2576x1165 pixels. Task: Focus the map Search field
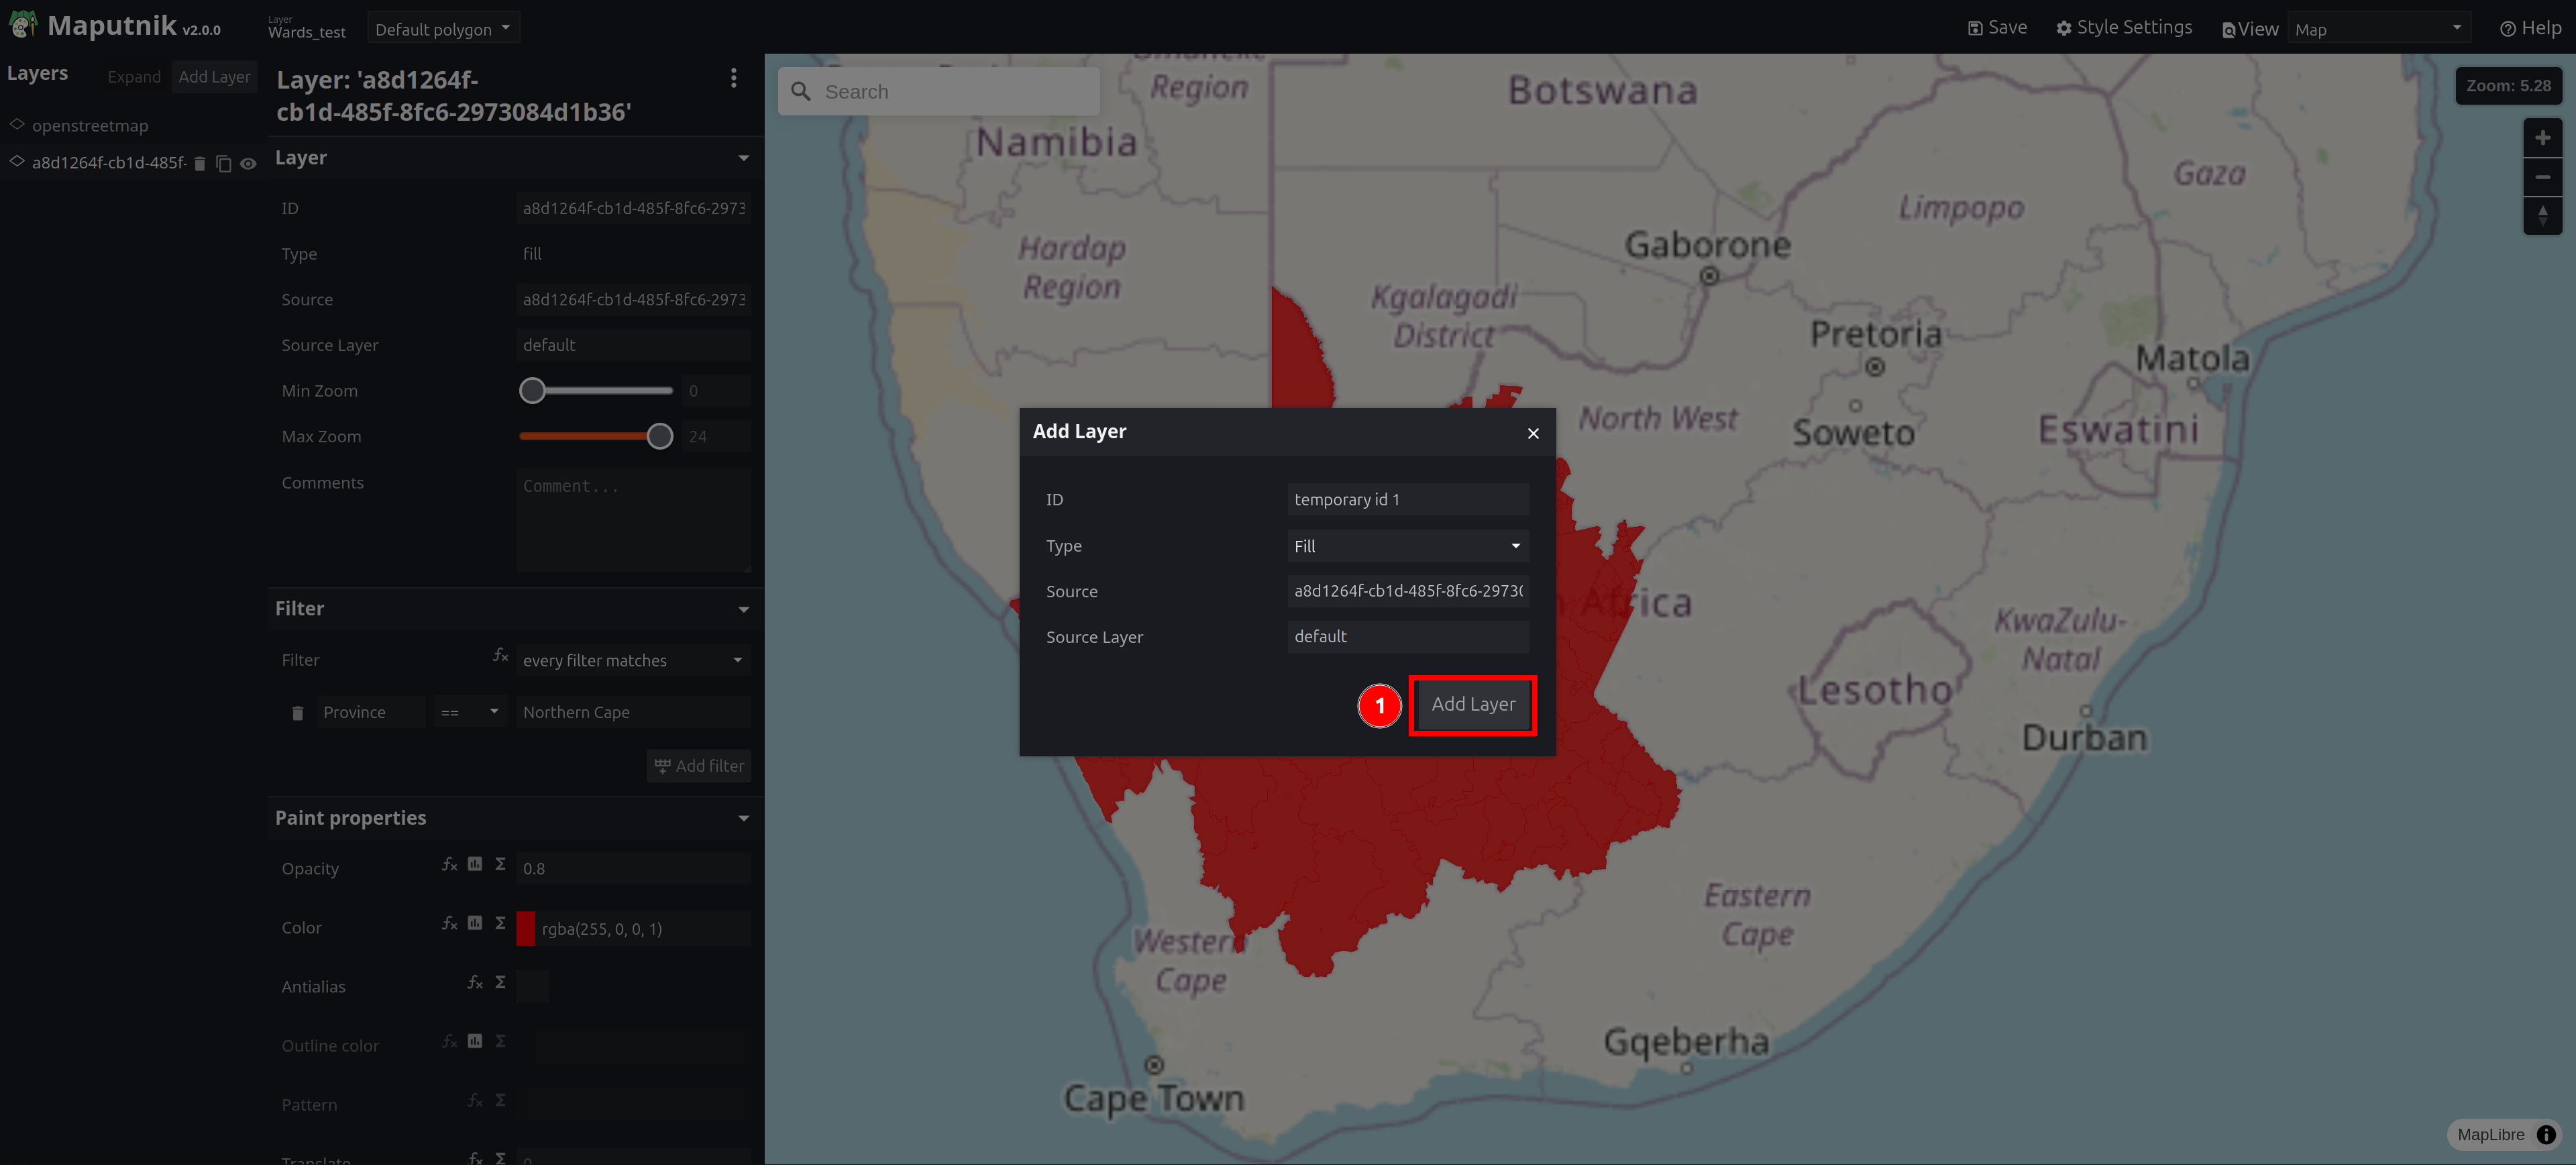(x=939, y=92)
